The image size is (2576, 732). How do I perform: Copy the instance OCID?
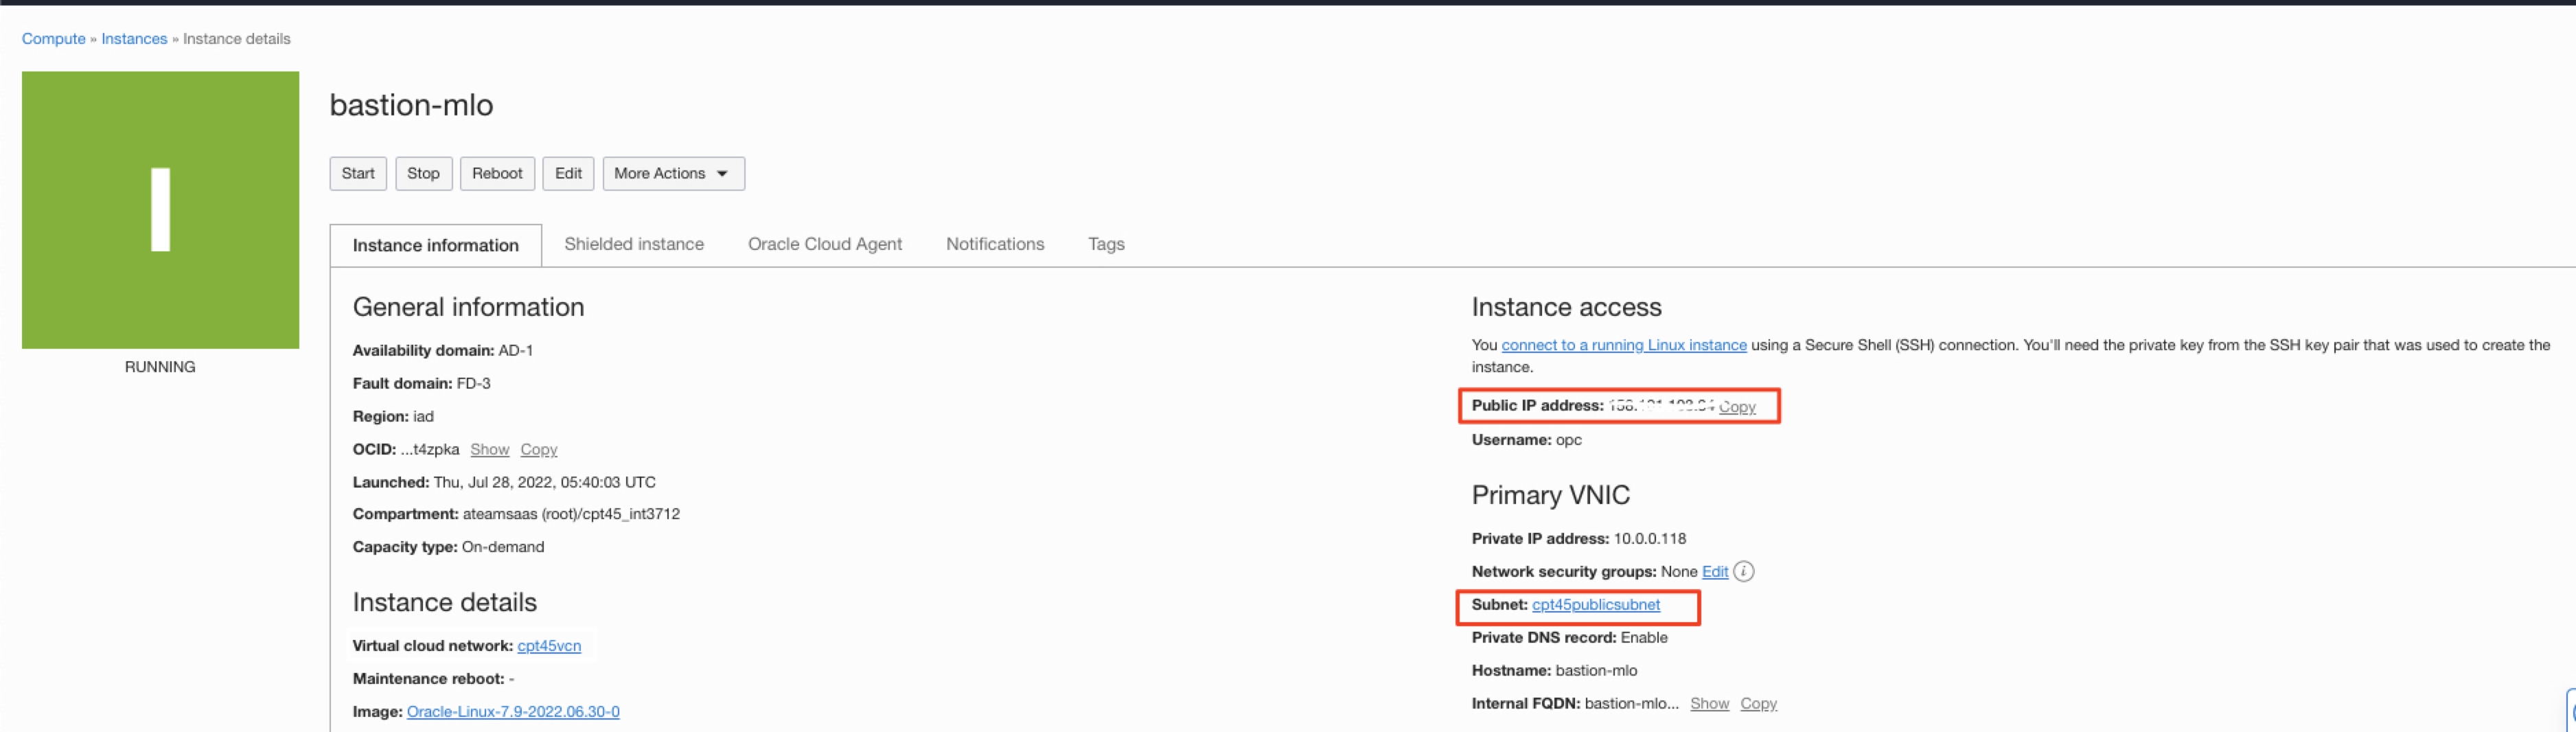[x=538, y=449]
